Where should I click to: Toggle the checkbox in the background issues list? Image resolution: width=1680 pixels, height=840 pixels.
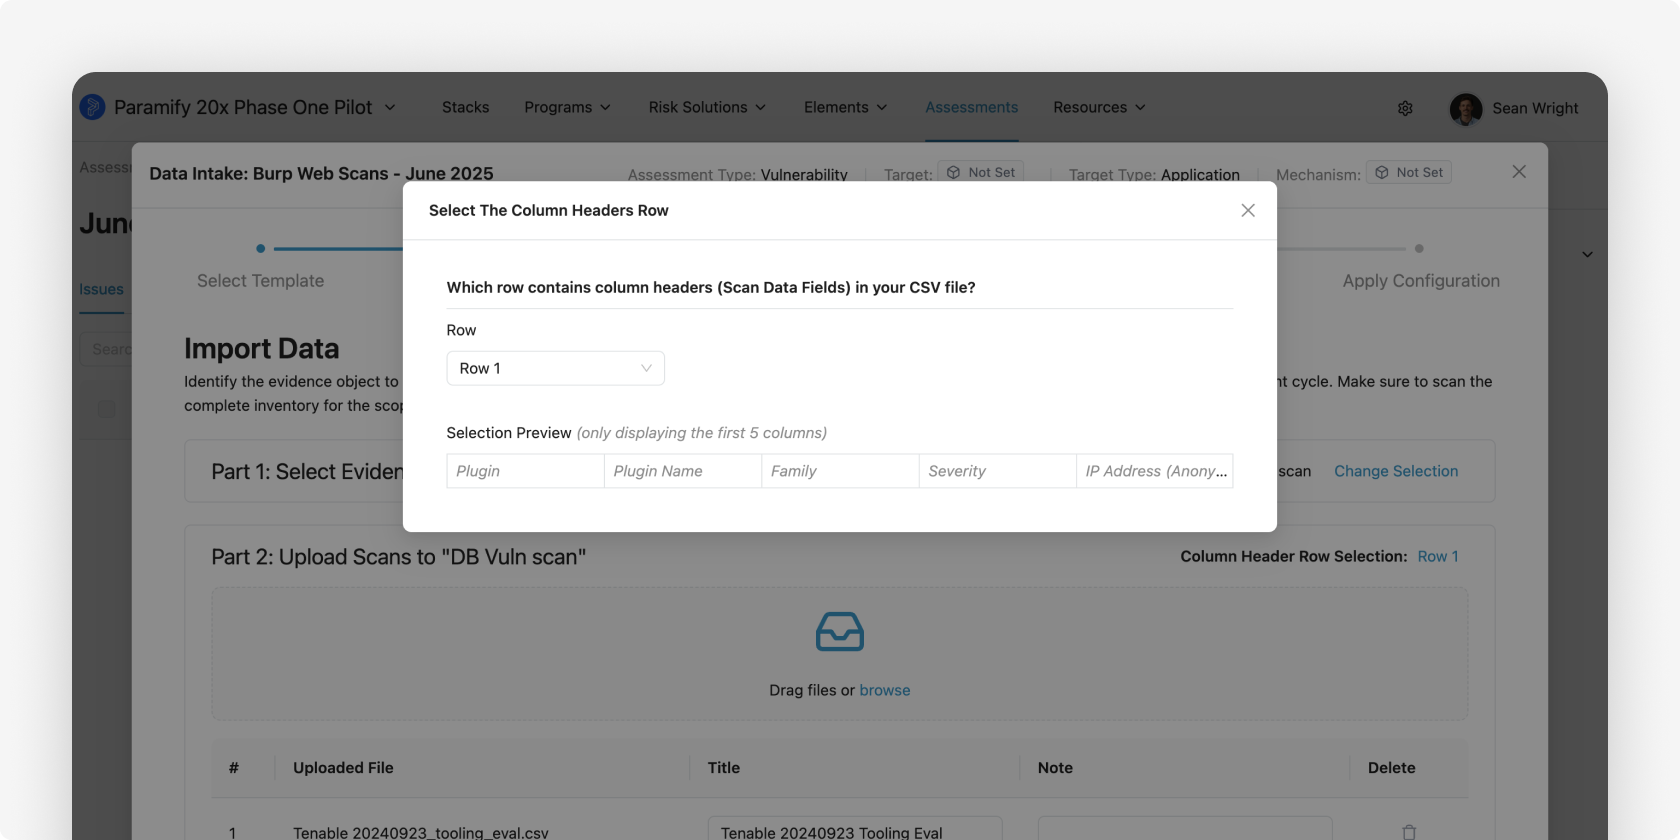(107, 409)
